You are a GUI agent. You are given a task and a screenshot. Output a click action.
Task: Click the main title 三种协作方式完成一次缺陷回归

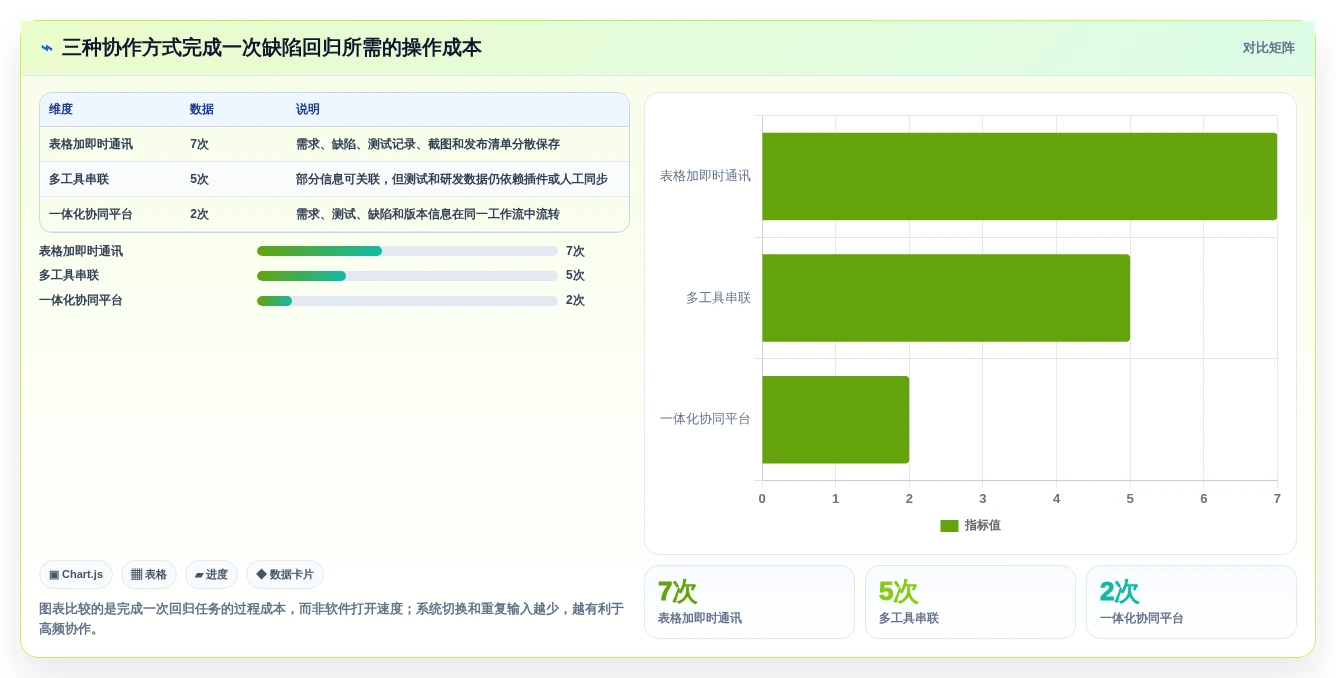point(271,48)
